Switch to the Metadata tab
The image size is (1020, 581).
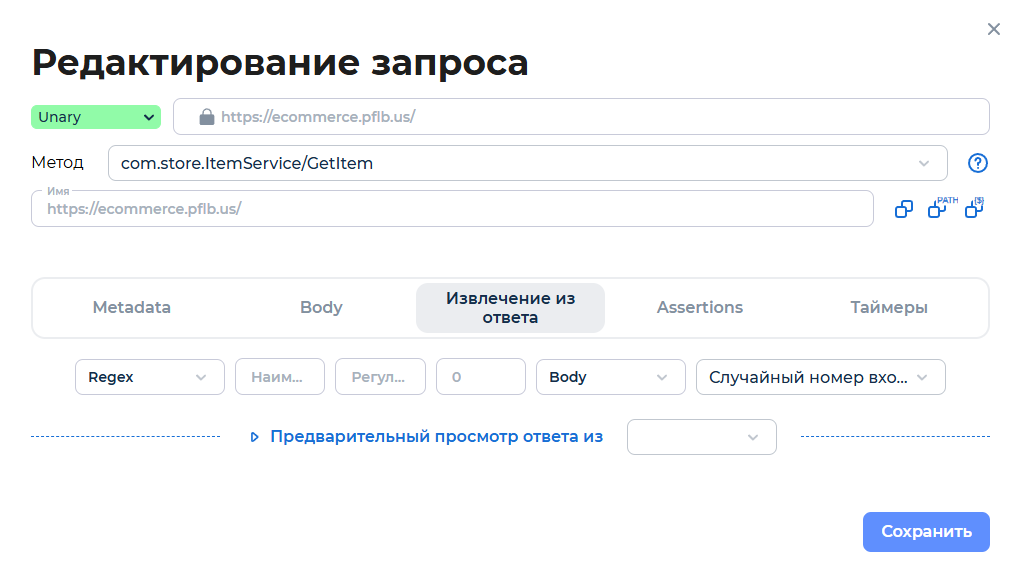(x=131, y=307)
